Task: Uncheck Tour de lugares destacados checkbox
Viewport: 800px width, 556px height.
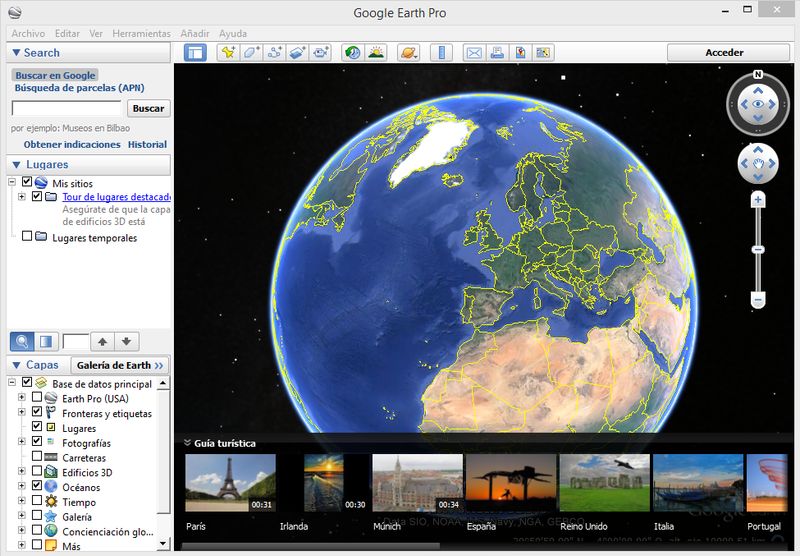Action: (37, 196)
